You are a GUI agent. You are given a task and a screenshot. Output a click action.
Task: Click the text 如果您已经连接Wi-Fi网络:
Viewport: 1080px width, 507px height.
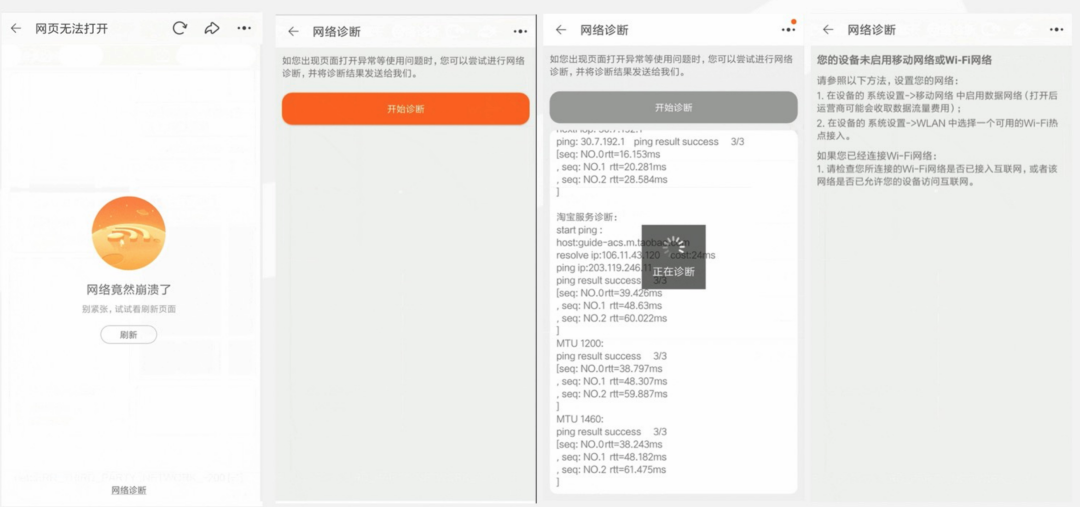[877, 155]
